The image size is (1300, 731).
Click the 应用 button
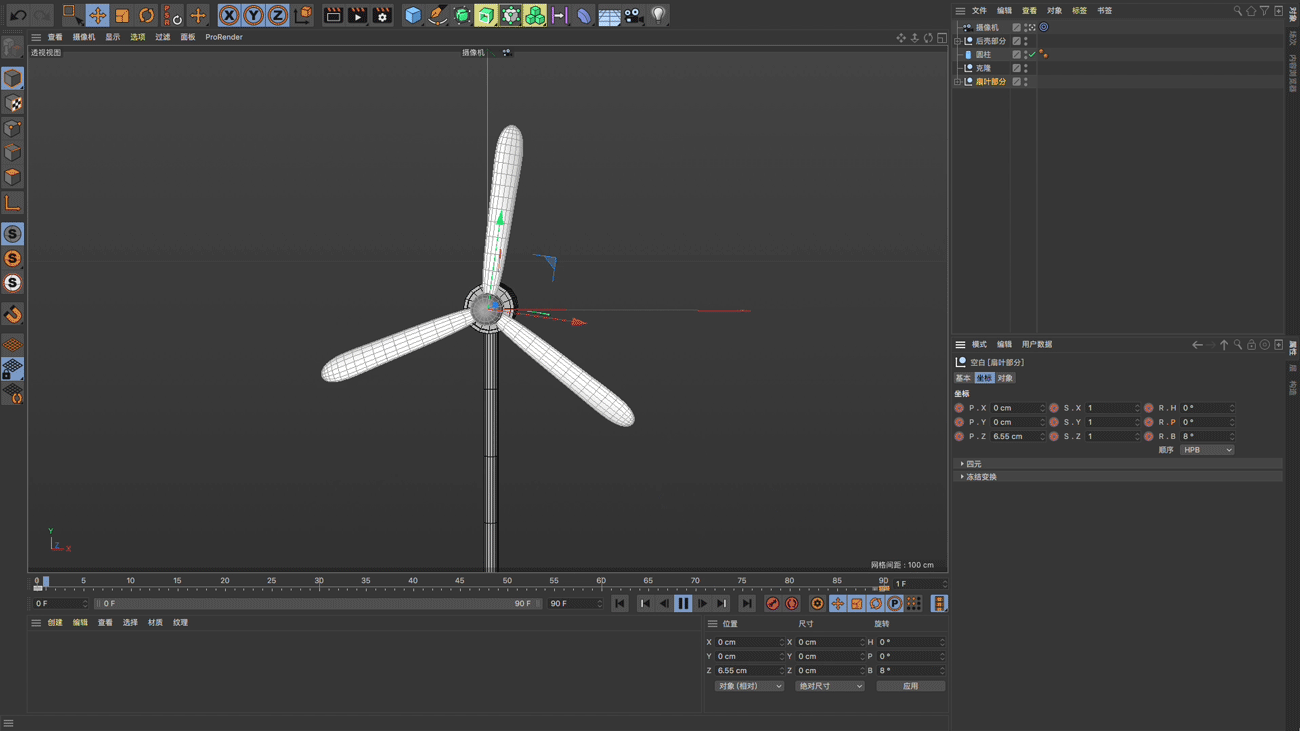click(x=910, y=687)
